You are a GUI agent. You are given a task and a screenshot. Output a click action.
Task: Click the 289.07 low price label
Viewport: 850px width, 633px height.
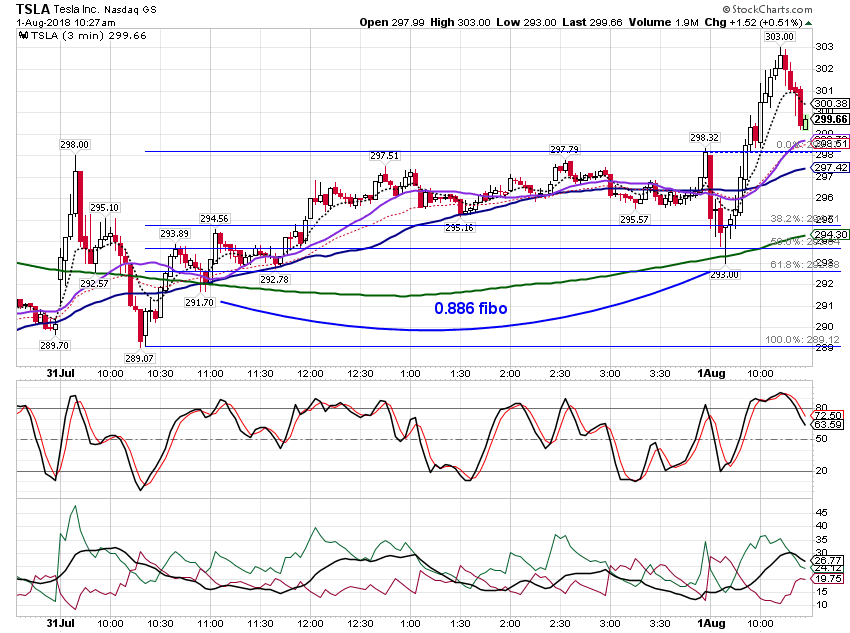point(139,358)
